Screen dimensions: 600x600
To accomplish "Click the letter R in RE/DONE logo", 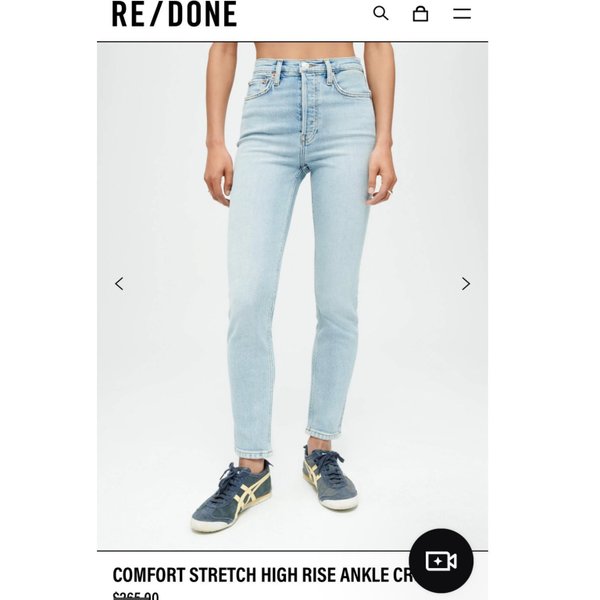I will coord(119,14).
